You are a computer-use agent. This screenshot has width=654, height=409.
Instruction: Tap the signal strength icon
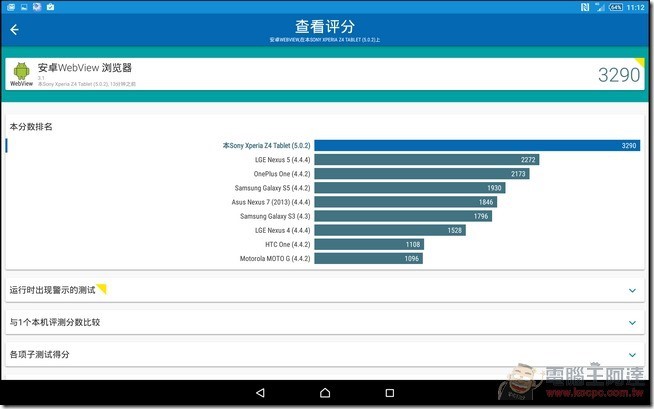(600, 7)
